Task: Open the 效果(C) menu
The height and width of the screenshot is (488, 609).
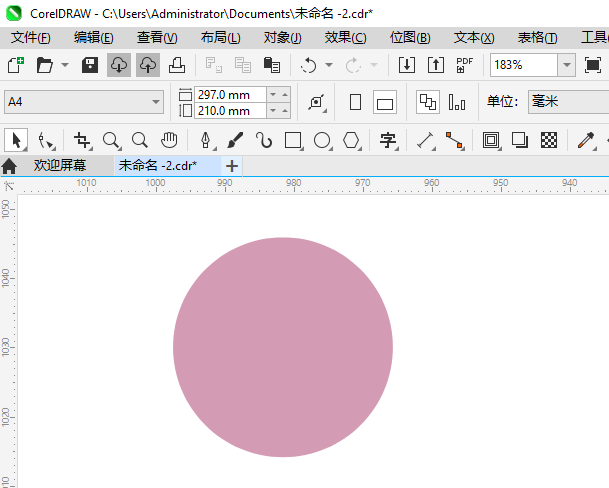Action: coord(345,38)
